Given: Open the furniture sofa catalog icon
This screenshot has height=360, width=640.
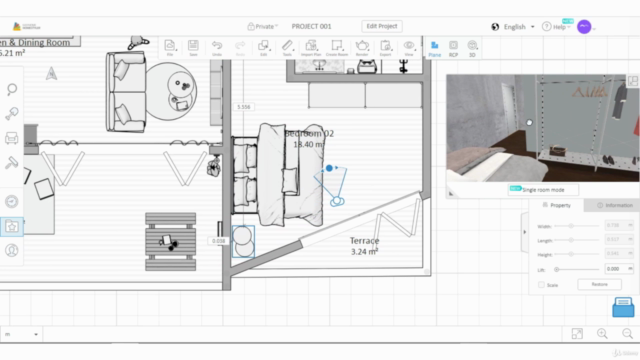Looking at the screenshot, I should 11,138.
